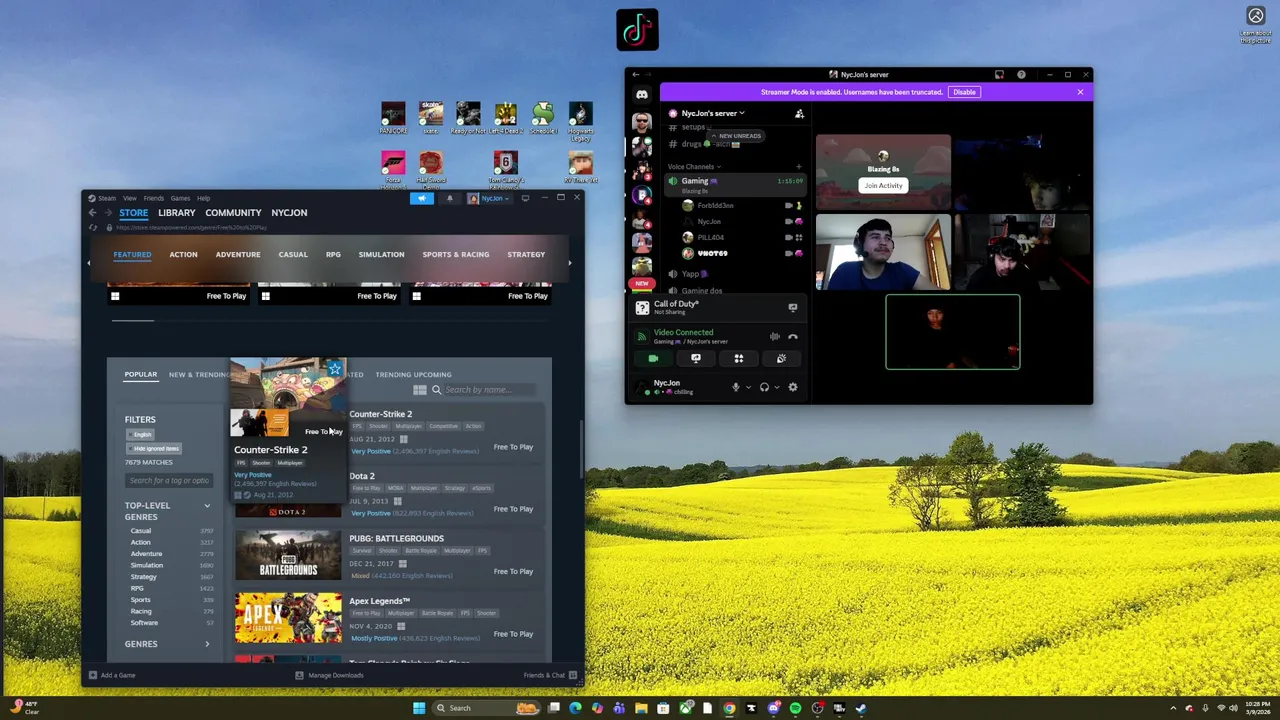Click the Discord home logo icon
This screenshot has height=720, width=1280.
point(642,95)
